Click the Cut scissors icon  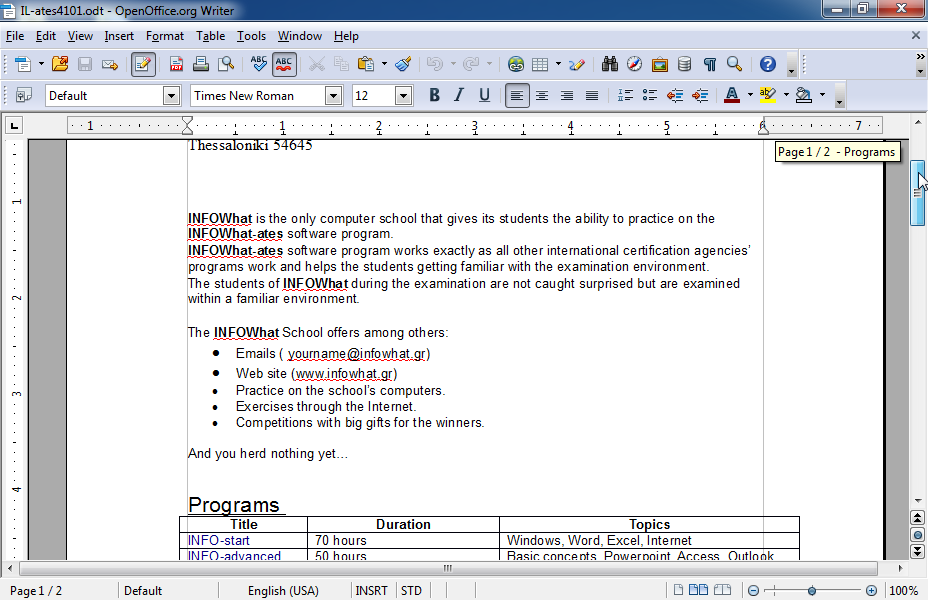pyautogui.click(x=317, y=64)
